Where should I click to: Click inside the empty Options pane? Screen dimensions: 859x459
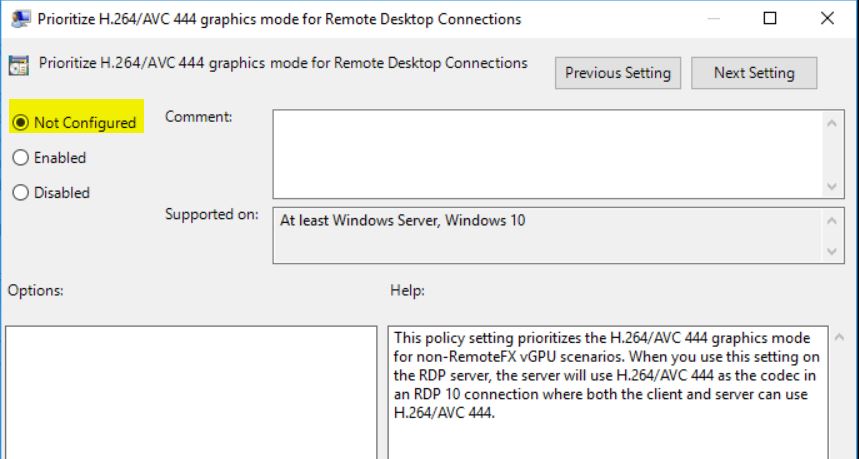[x=191, y=392]
